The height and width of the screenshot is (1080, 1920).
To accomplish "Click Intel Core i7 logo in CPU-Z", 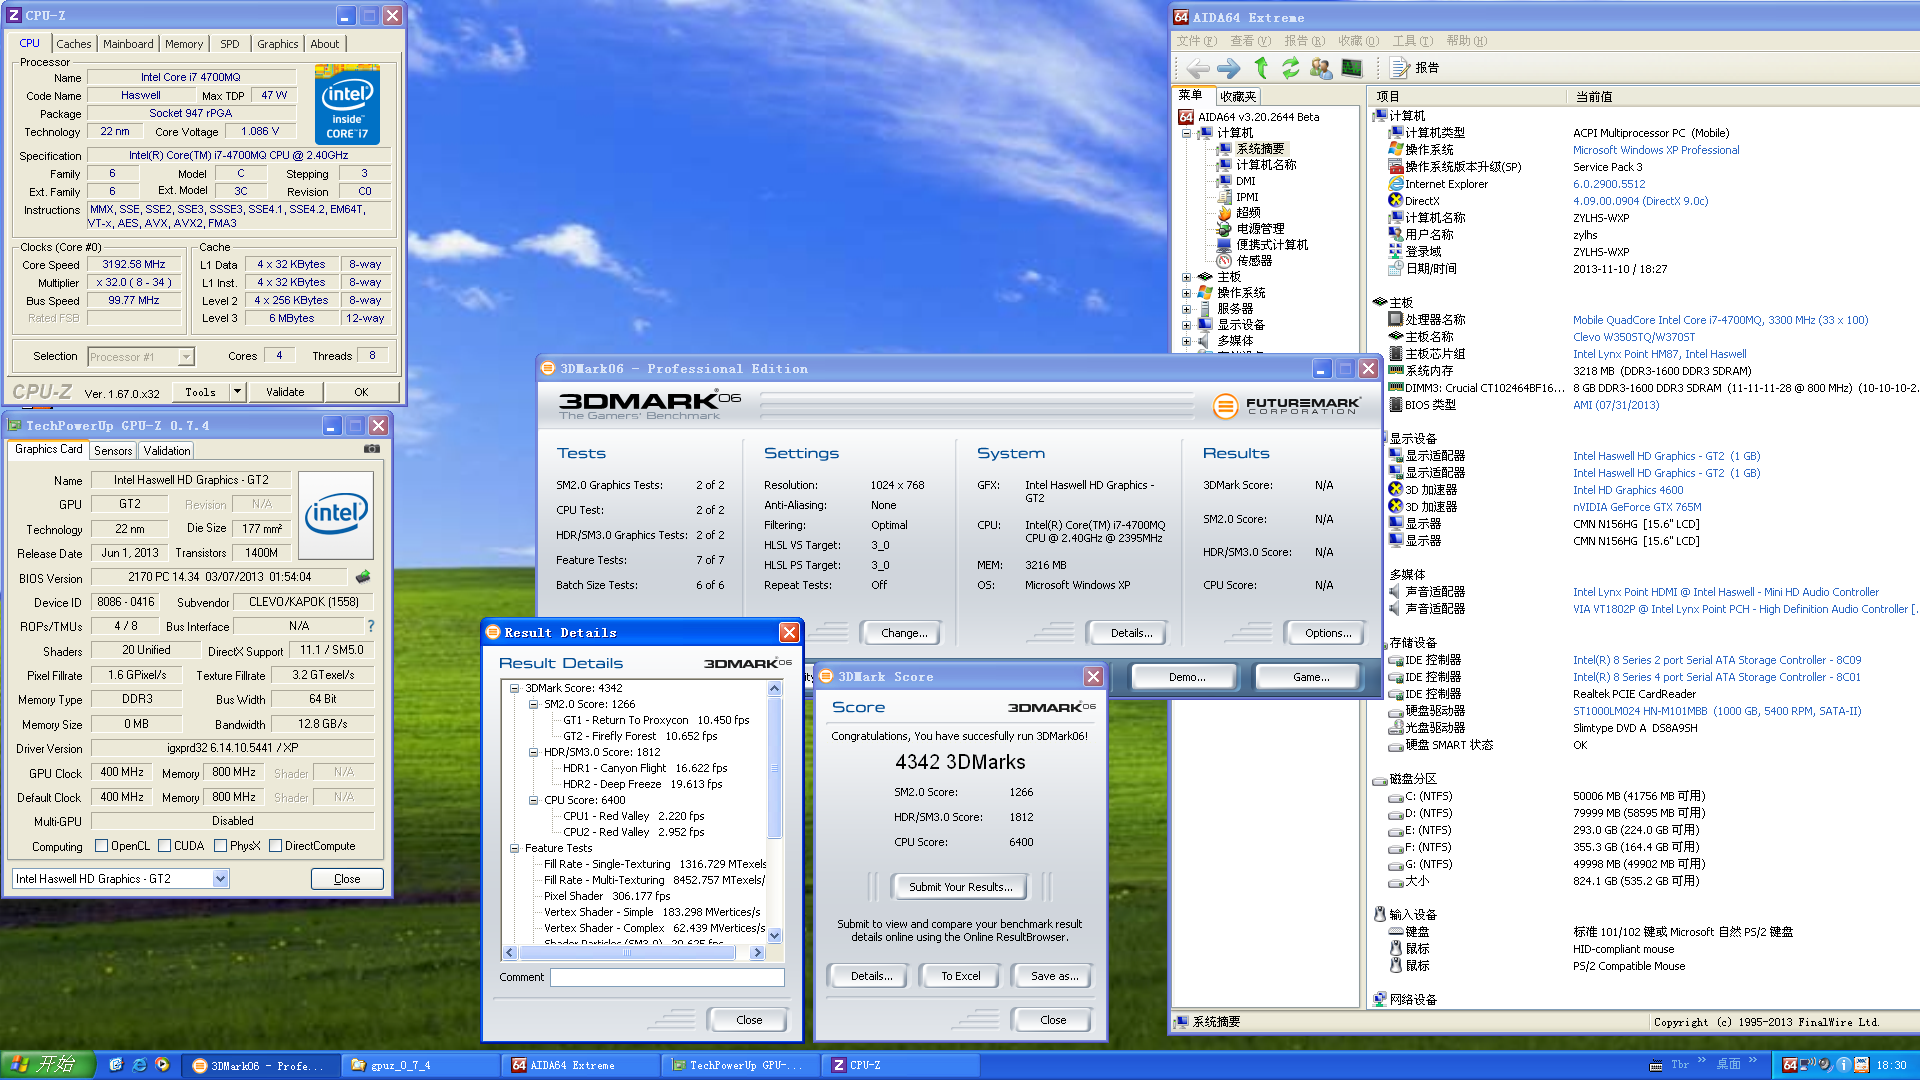I will click(x=347, y=104).
